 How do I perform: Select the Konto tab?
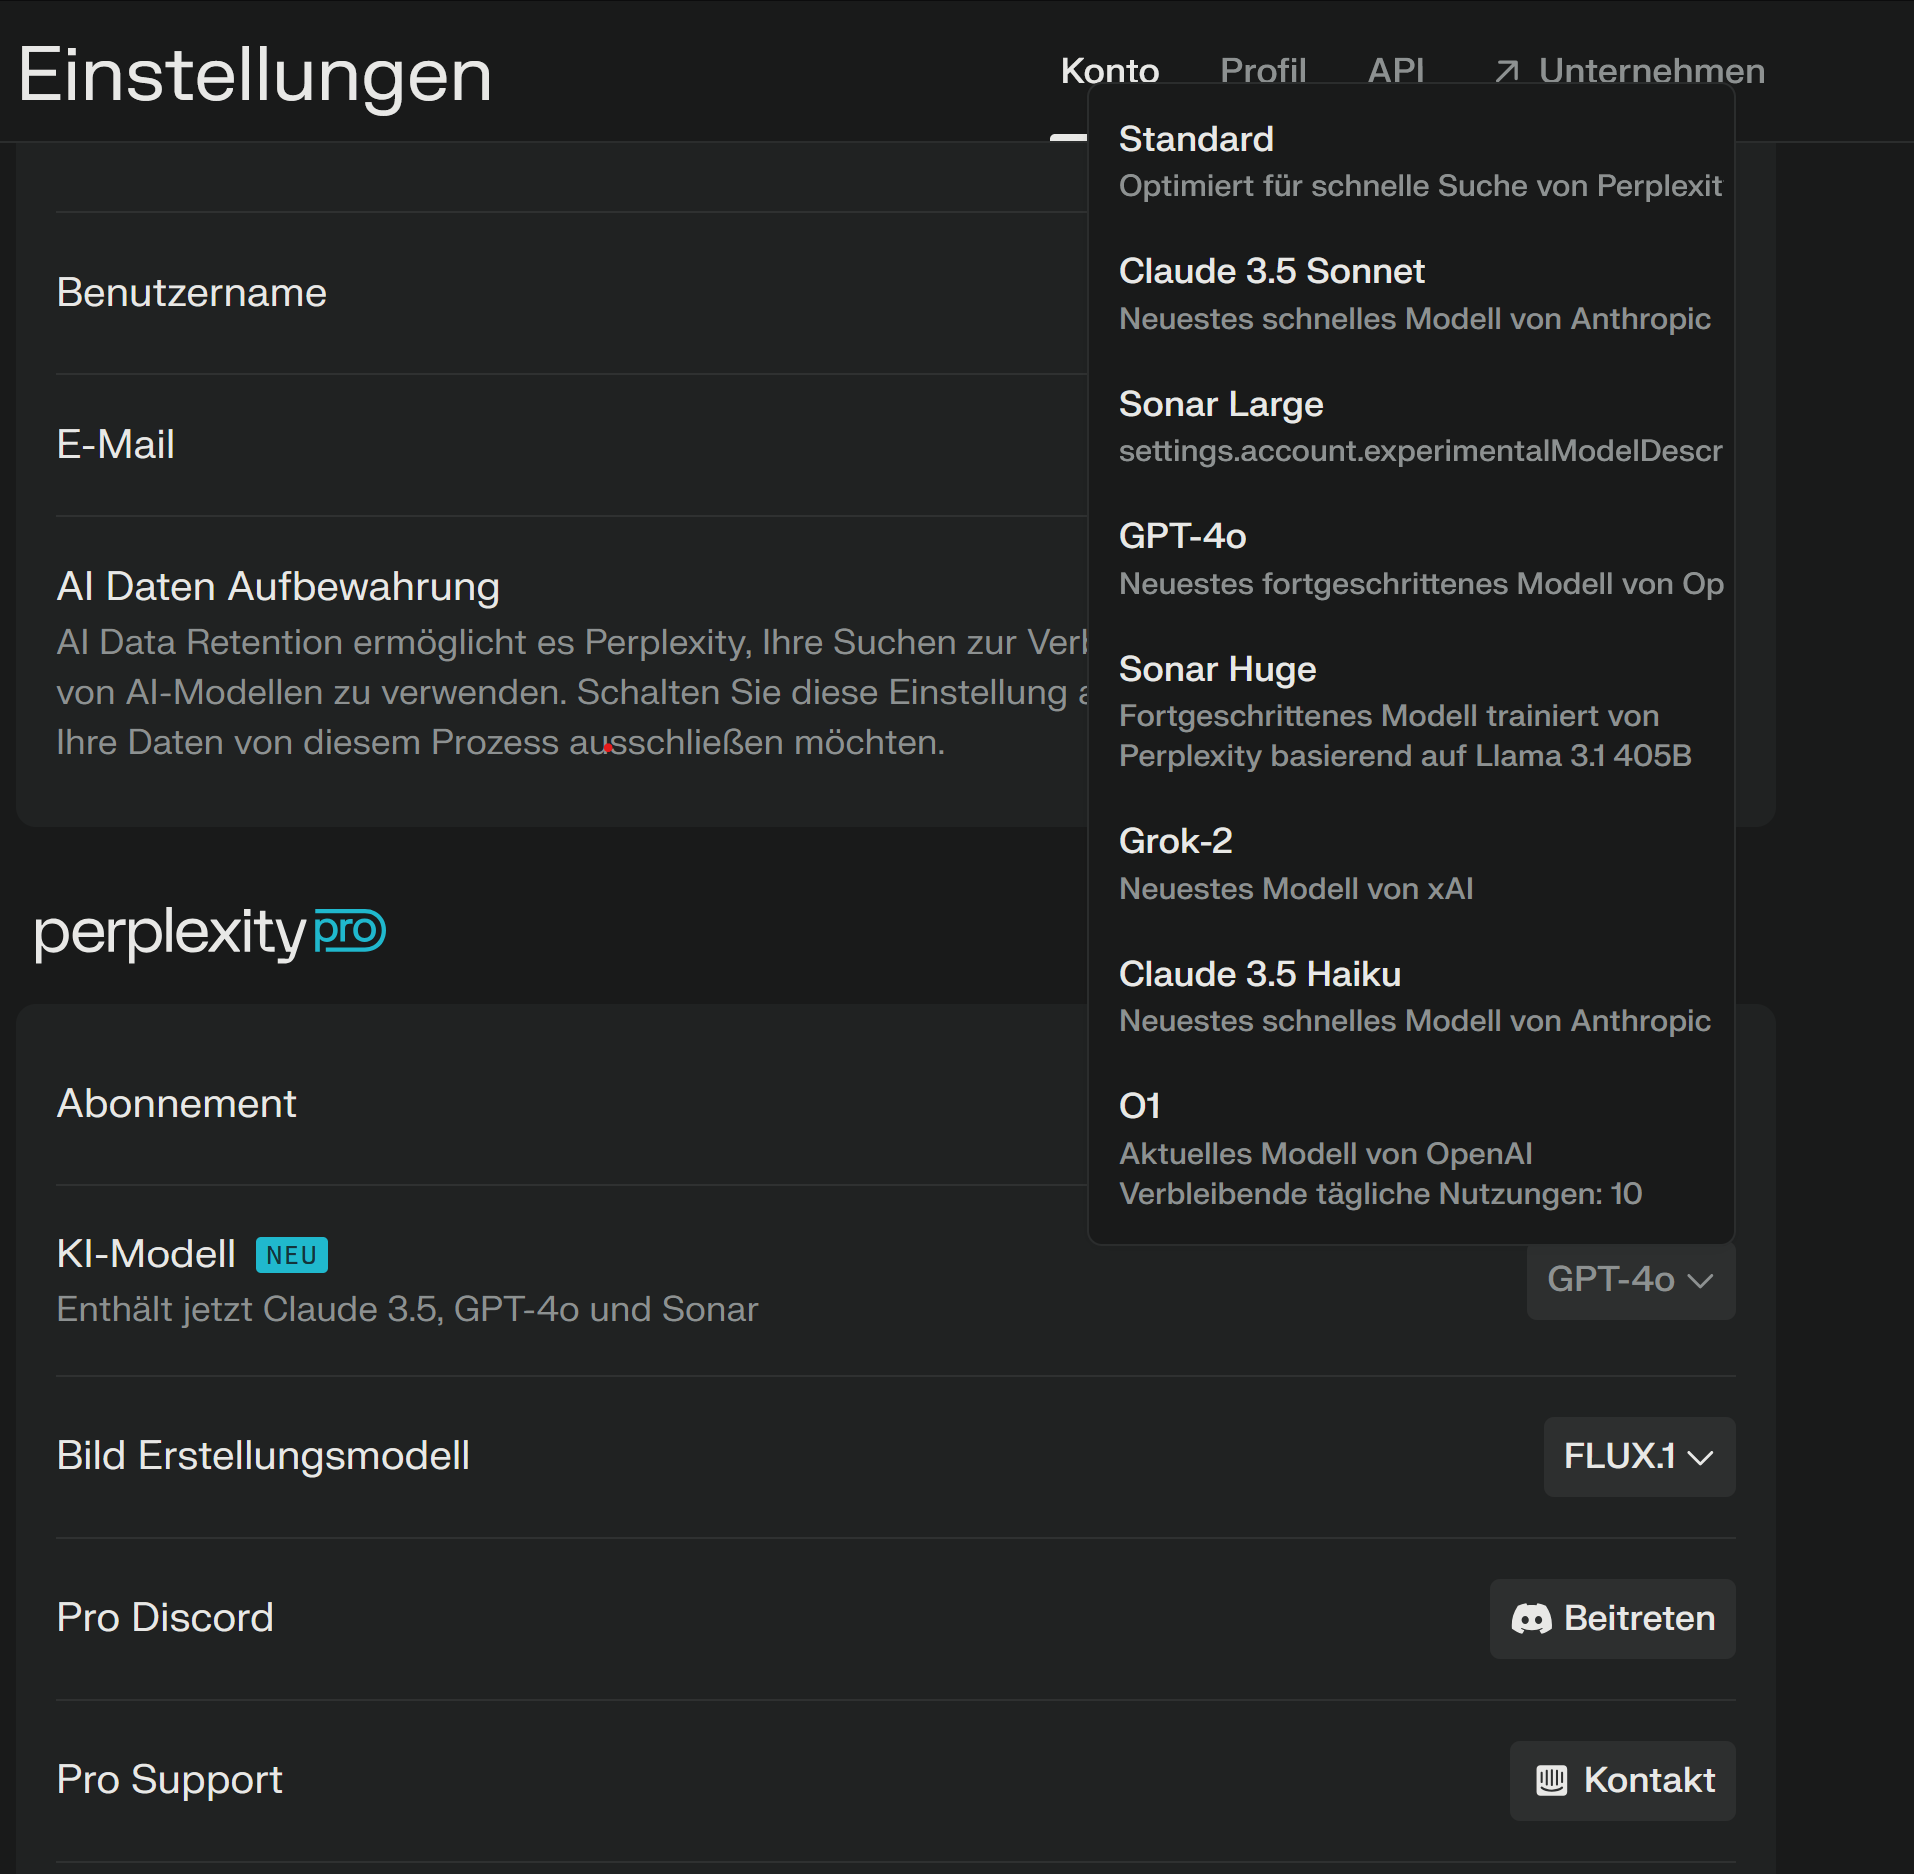tap(1109, 70)
